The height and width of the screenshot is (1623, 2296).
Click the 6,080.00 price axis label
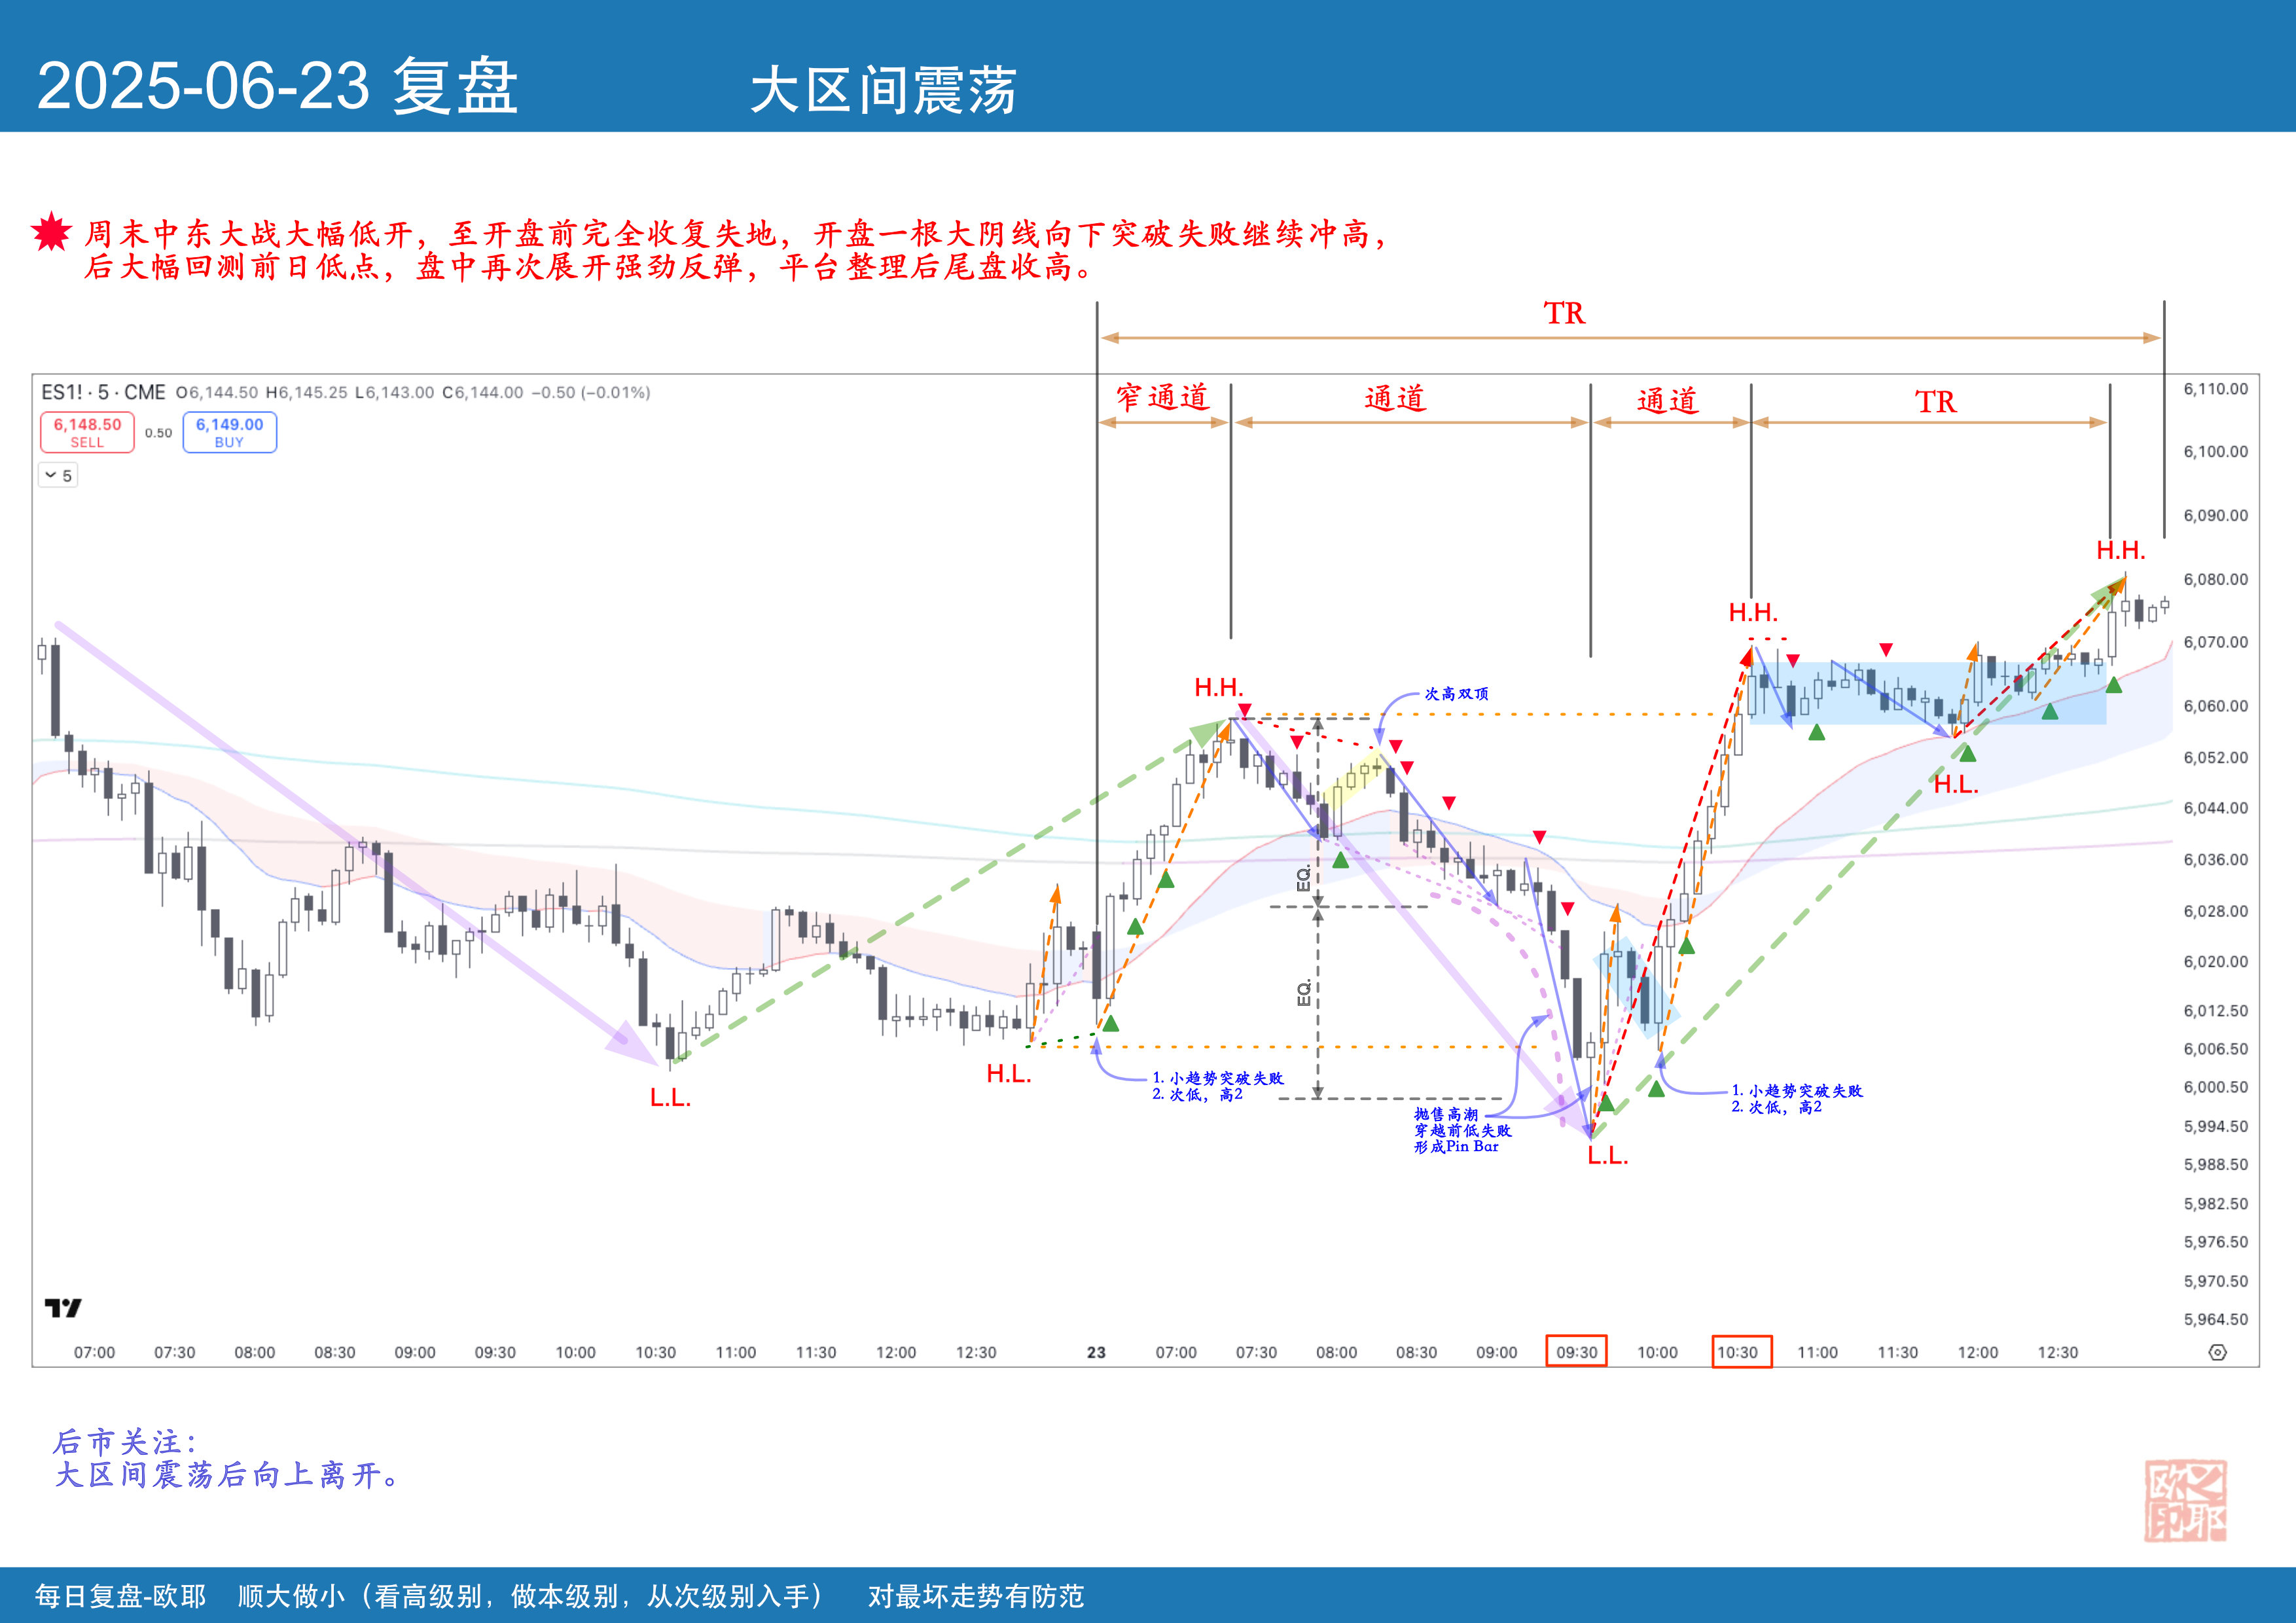coord(2215,579)
